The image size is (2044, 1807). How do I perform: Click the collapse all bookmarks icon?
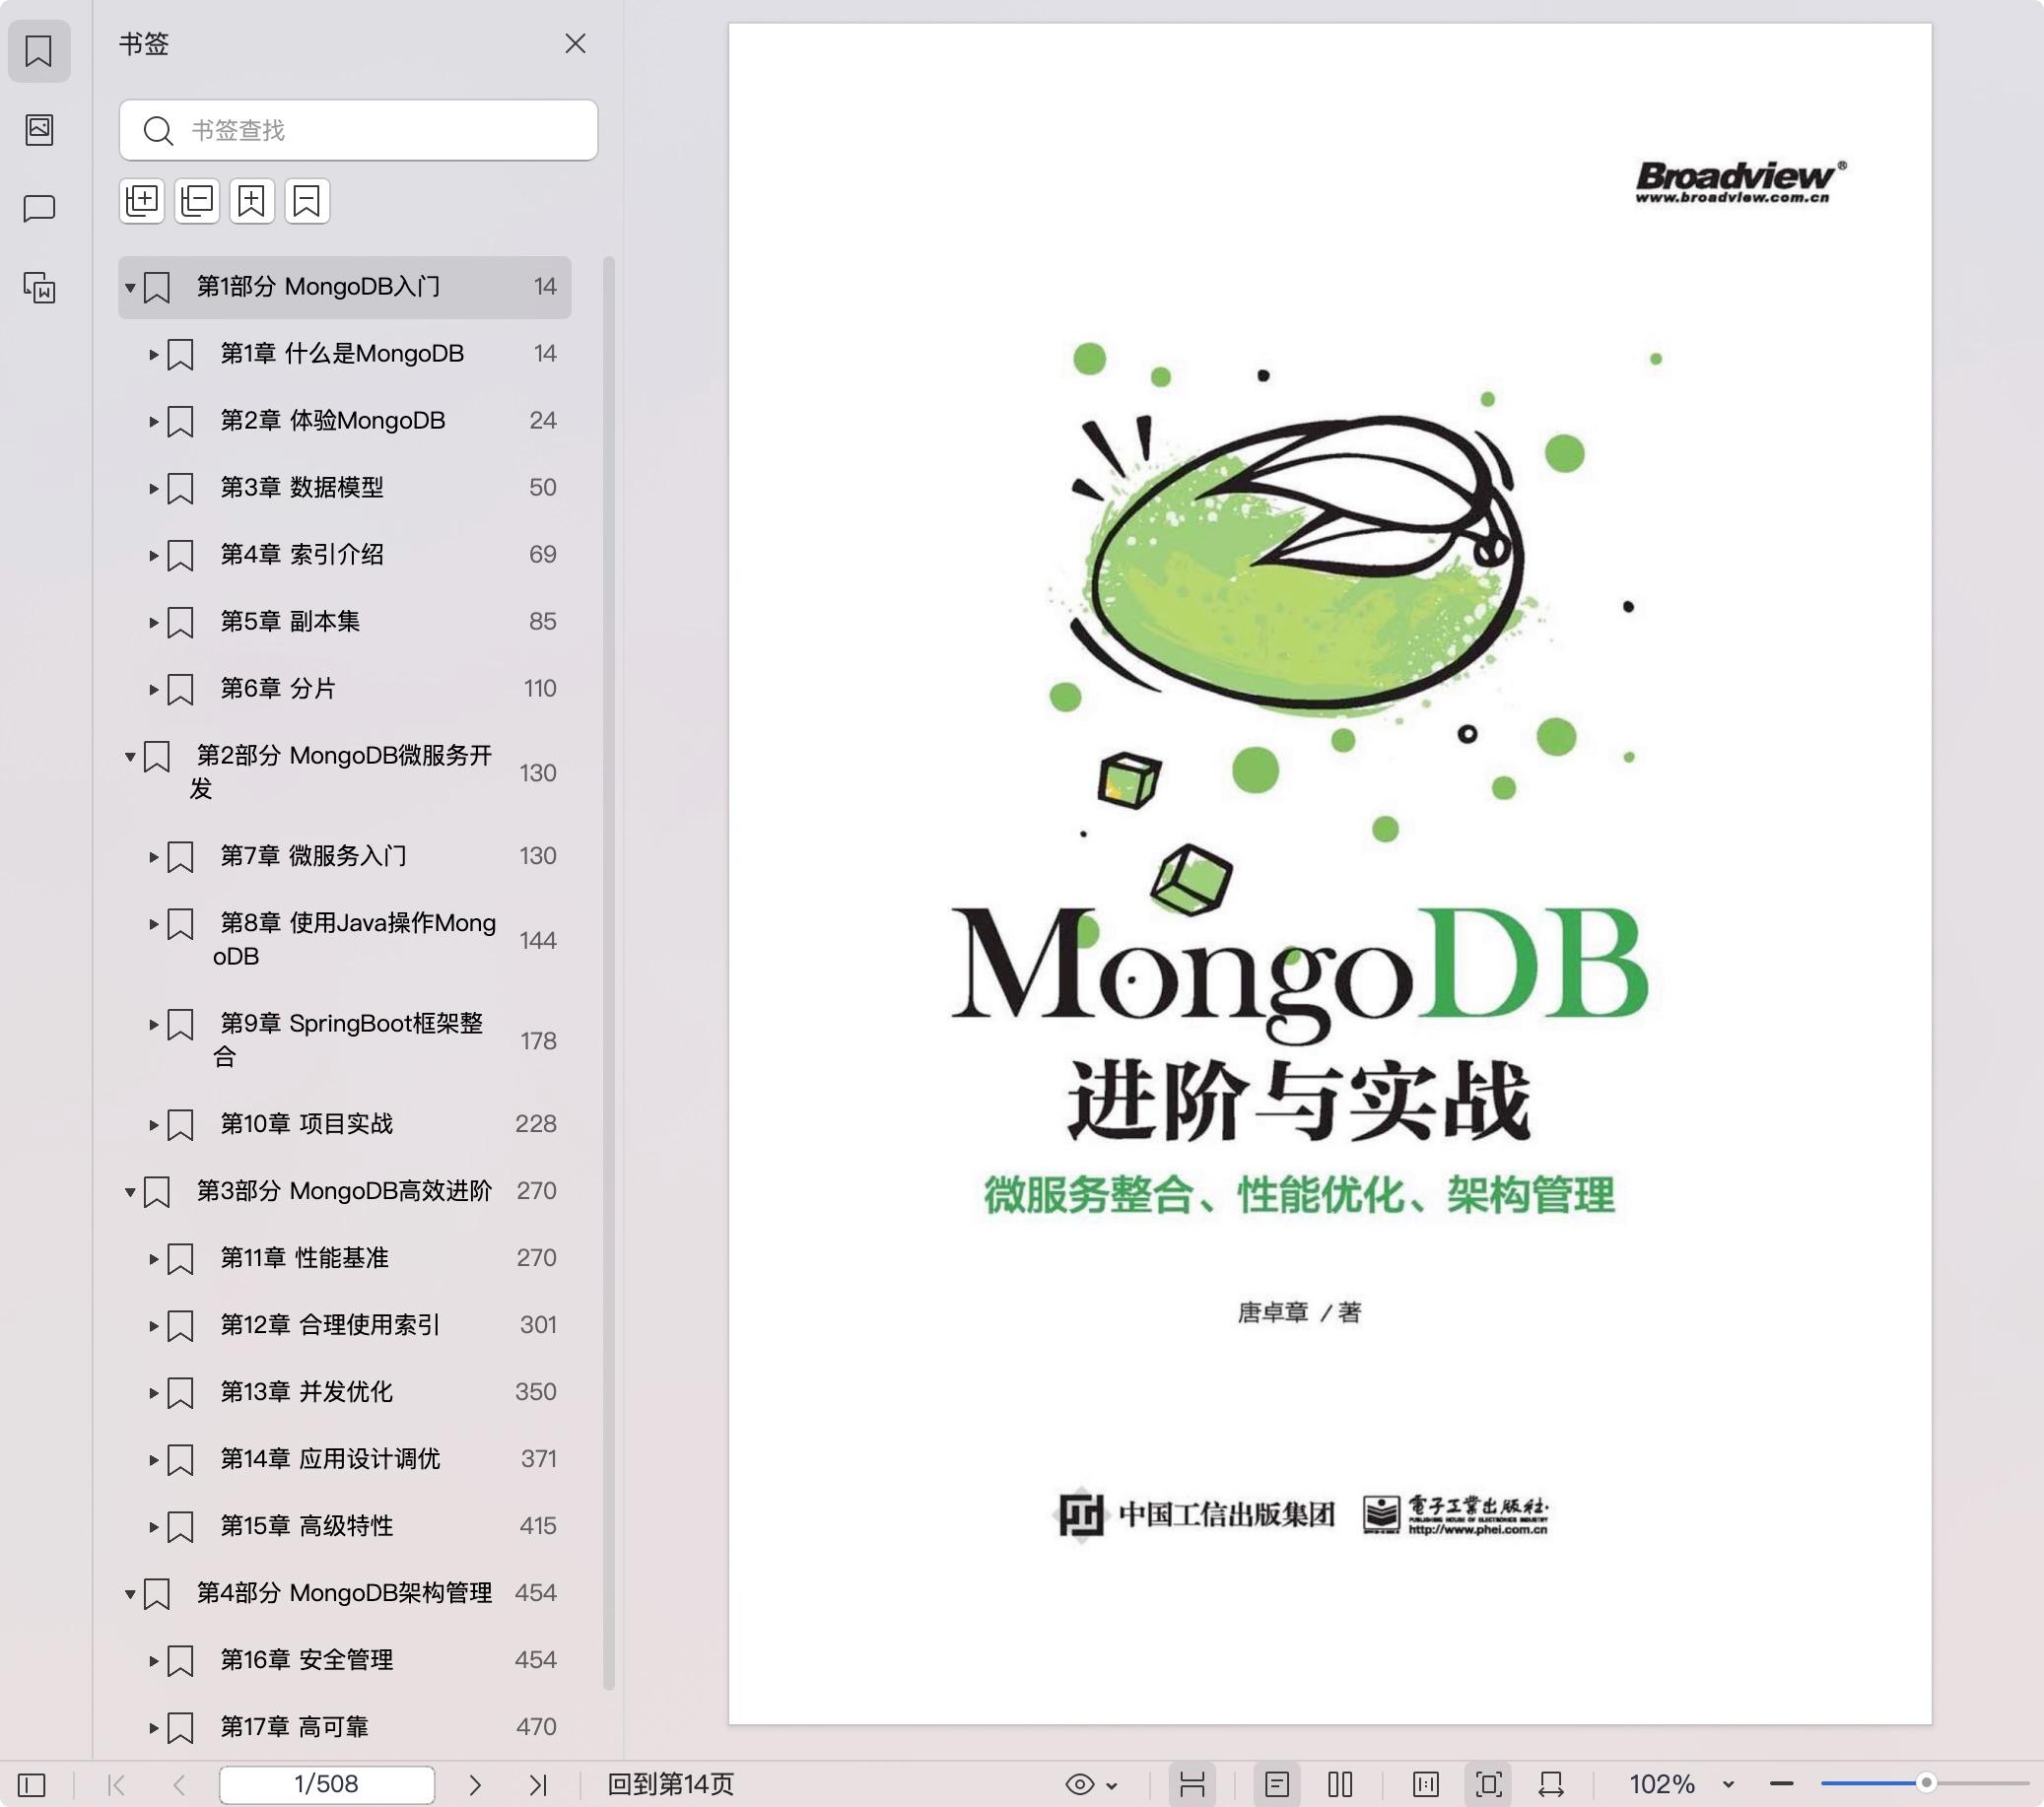[197, 201]
